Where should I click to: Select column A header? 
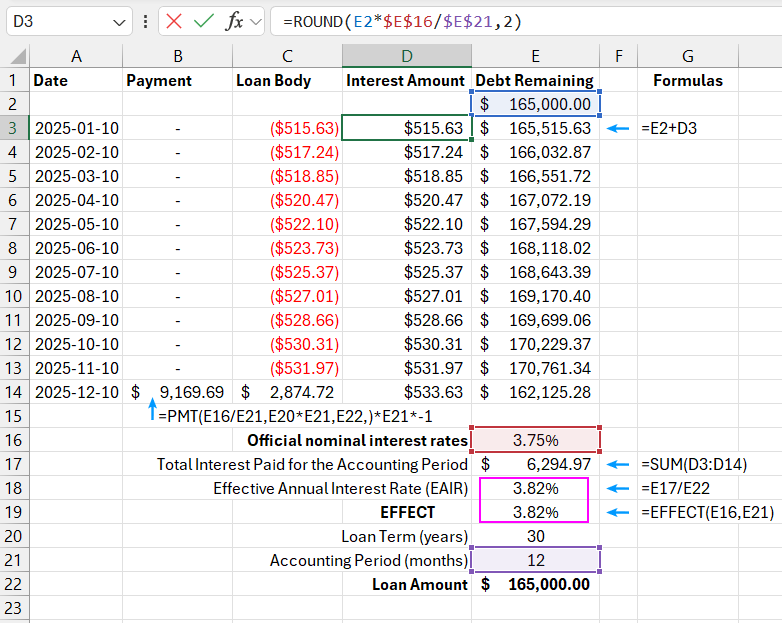76,56
